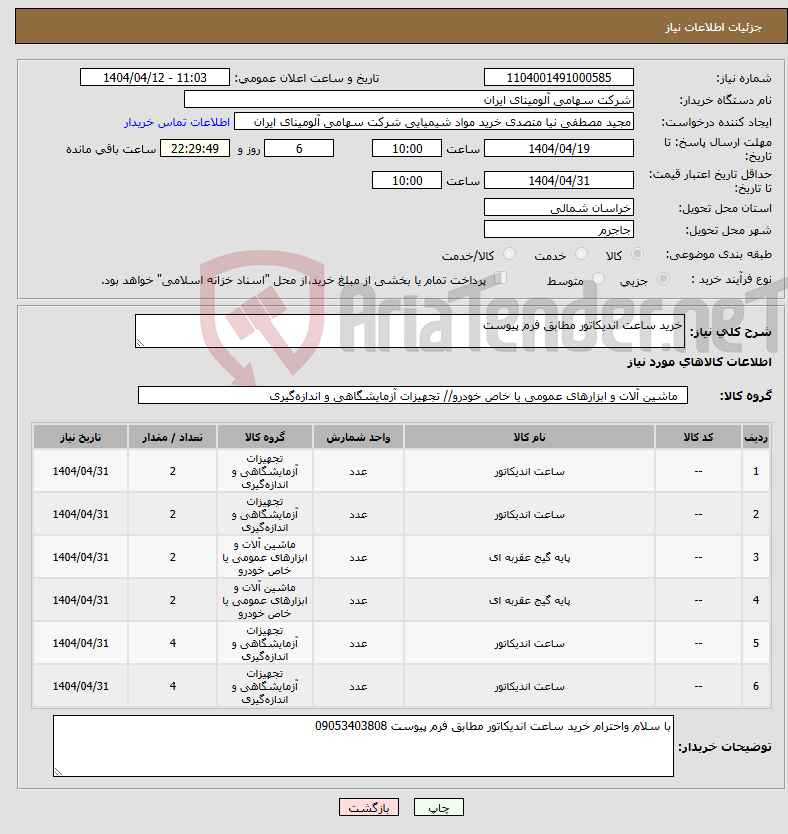Viewport: 788px width, 834px height.
Task: Click the جزئیات اطلاعات نیاز page header
Action: pos(714,27)
